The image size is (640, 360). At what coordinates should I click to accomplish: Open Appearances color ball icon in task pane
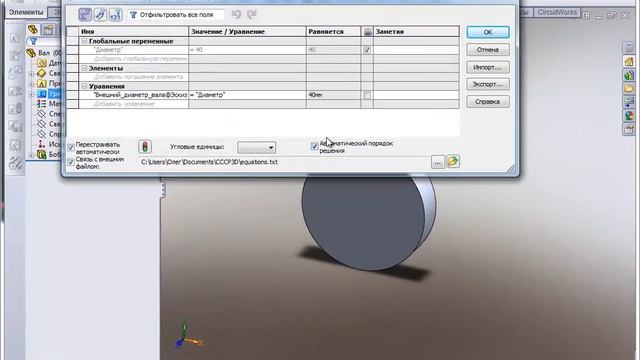tap(629, 116)
